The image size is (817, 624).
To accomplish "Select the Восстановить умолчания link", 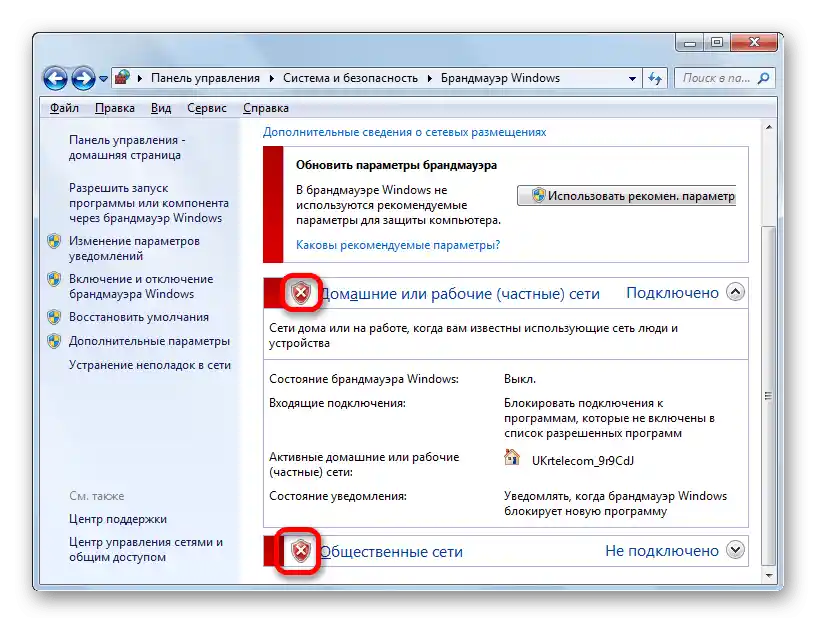I will tap(139, 317).
